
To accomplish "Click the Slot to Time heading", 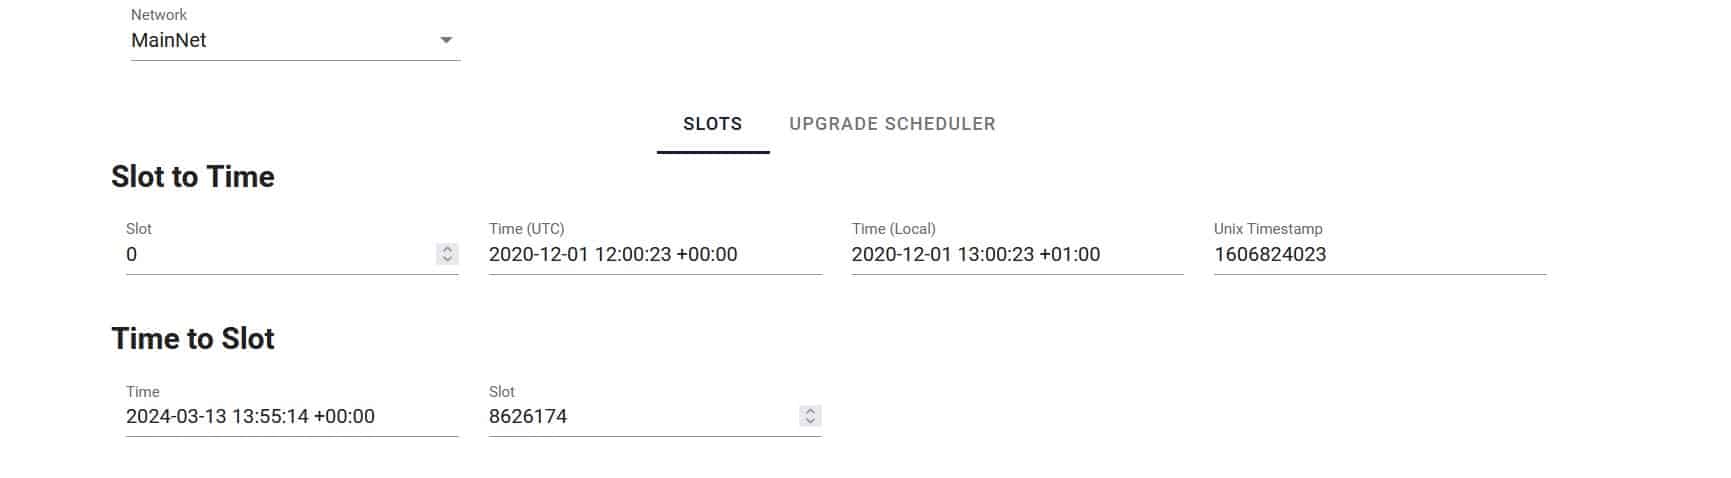I will click(x=193, y=177).
